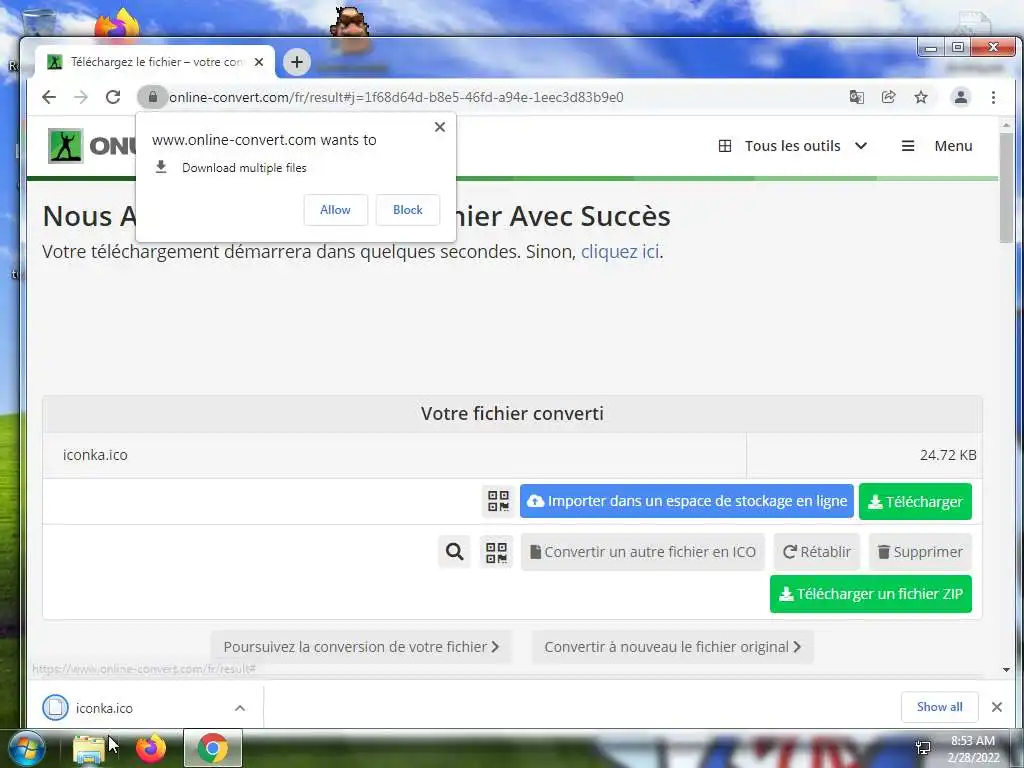
Task: Go back using the browser back arrow
Action: tap(49, 97)
